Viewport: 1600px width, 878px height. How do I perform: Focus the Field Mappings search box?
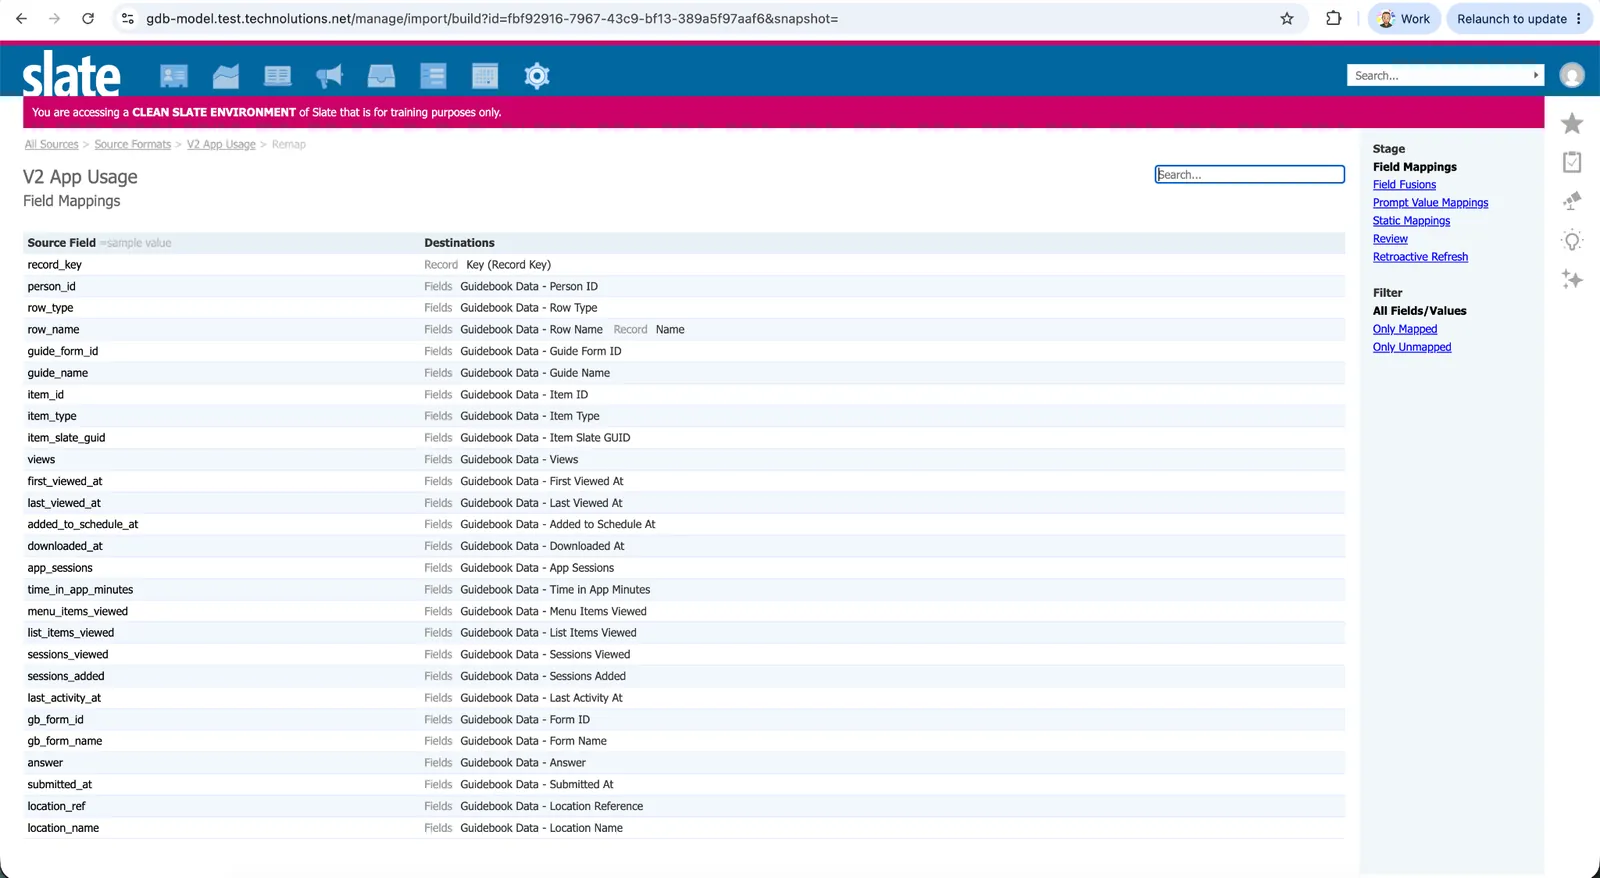pos(1249,174)
